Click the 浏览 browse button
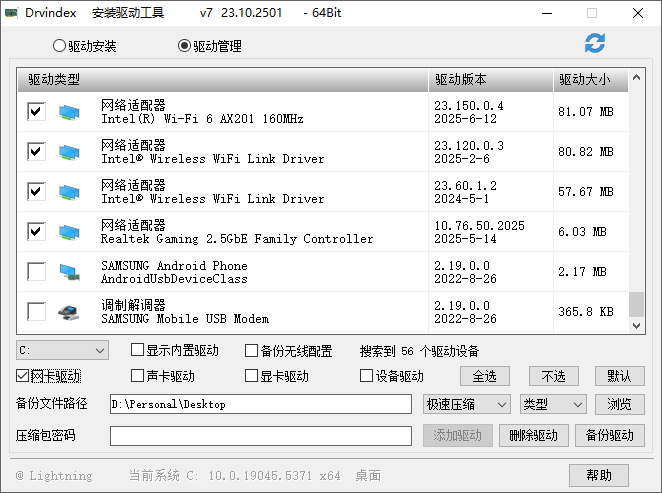This screenshot has height=493, width=662. click(619, 404)
